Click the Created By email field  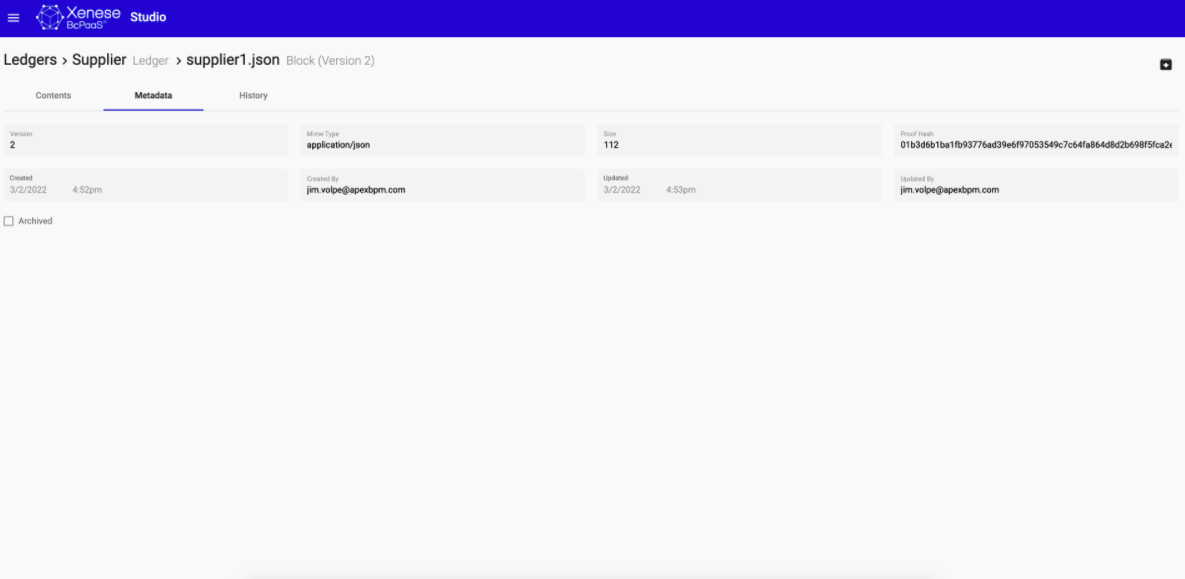[443, 185]
